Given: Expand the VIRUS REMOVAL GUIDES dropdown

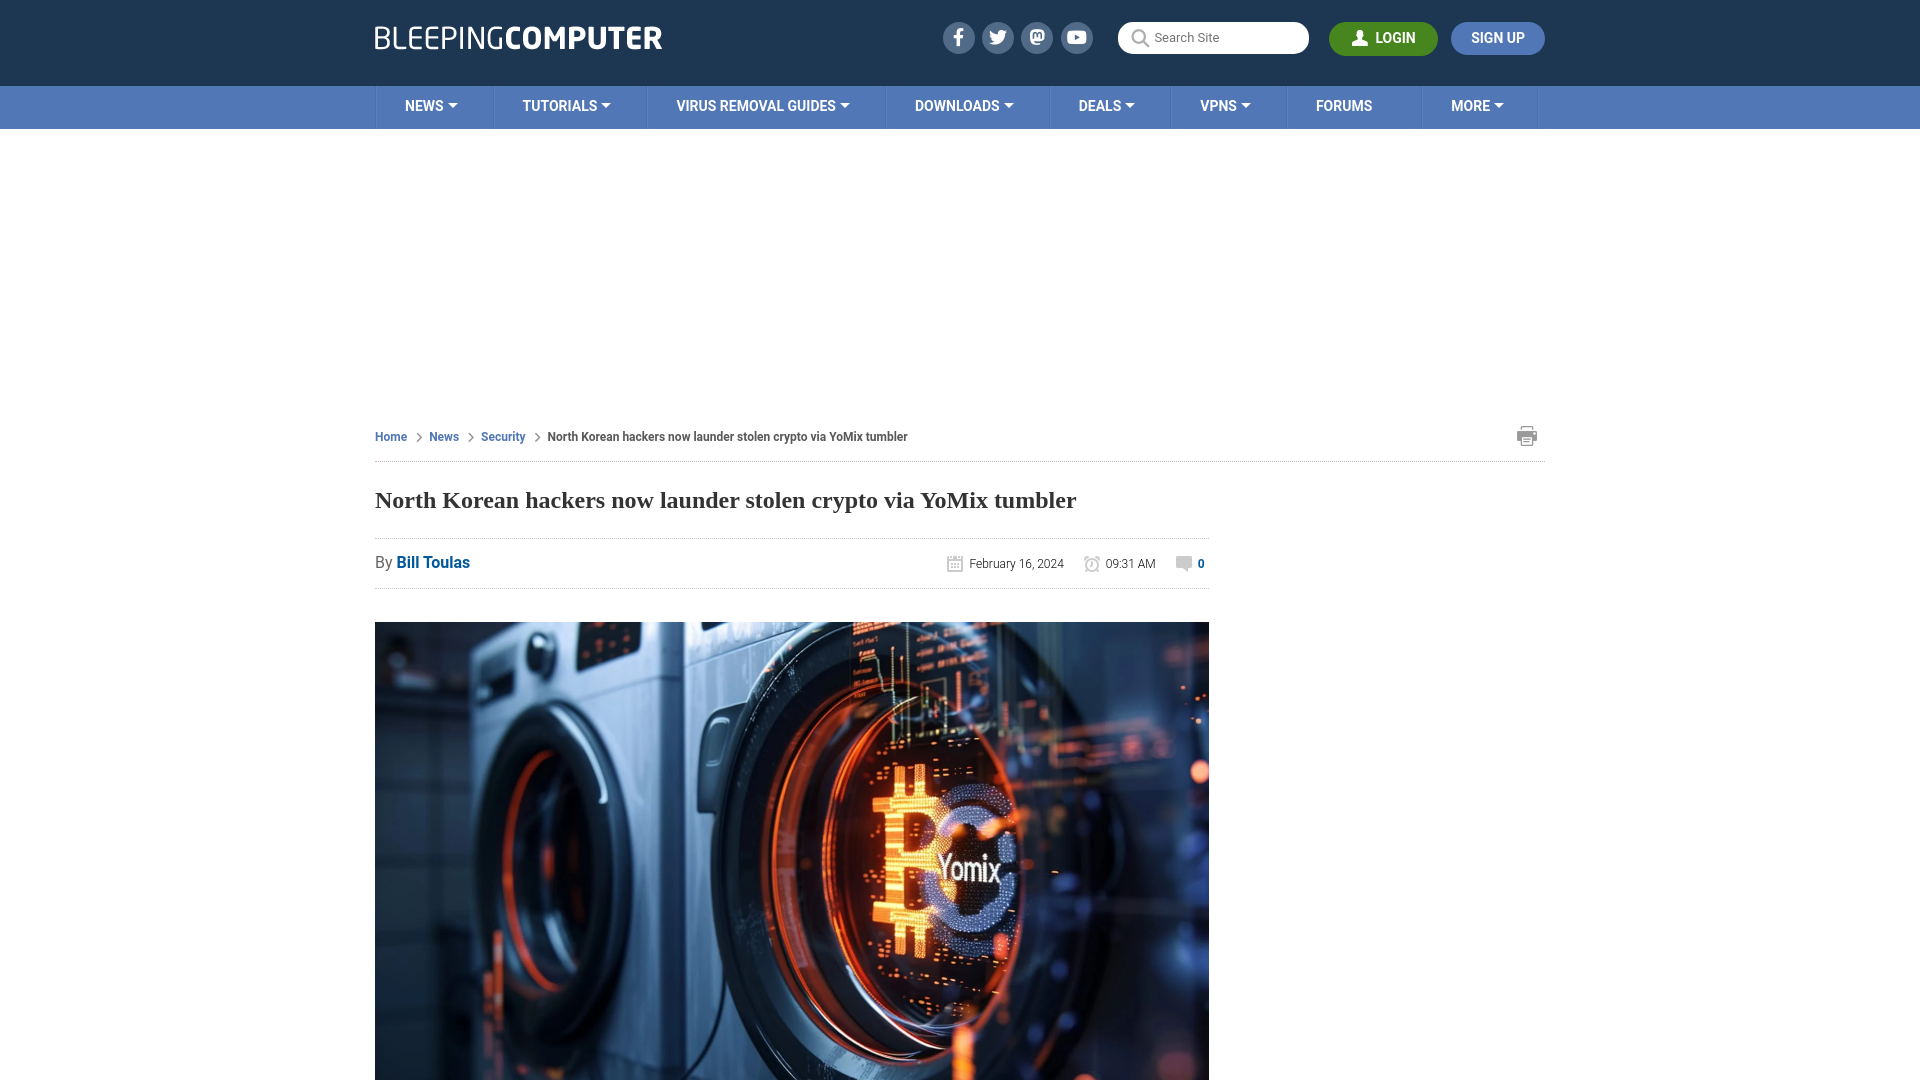Looking at the screenshot, I should (x=762, y=105).
